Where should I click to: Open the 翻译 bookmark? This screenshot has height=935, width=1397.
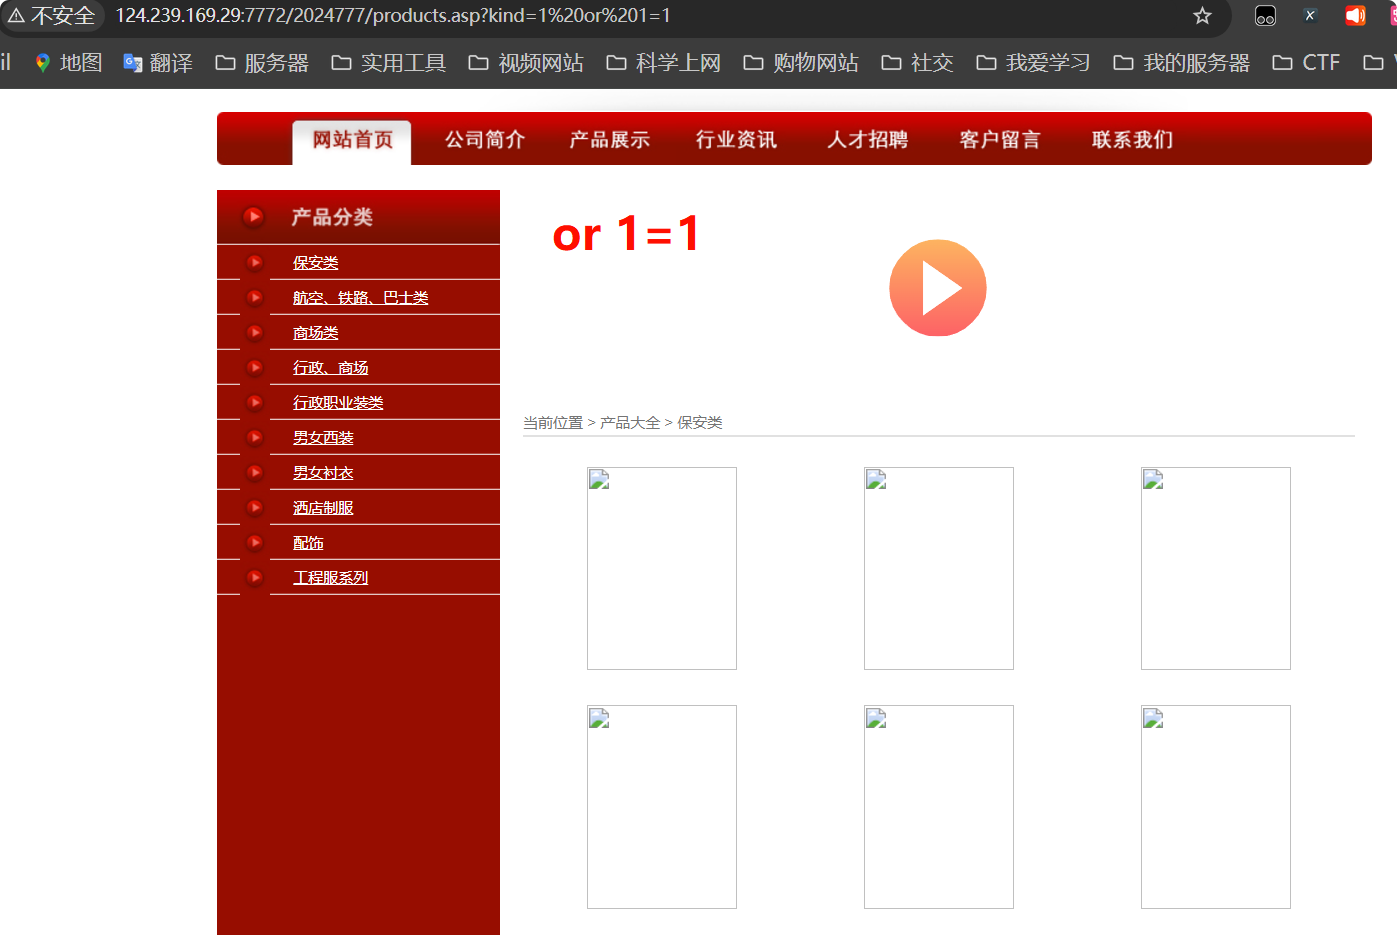tap(158, 63)
